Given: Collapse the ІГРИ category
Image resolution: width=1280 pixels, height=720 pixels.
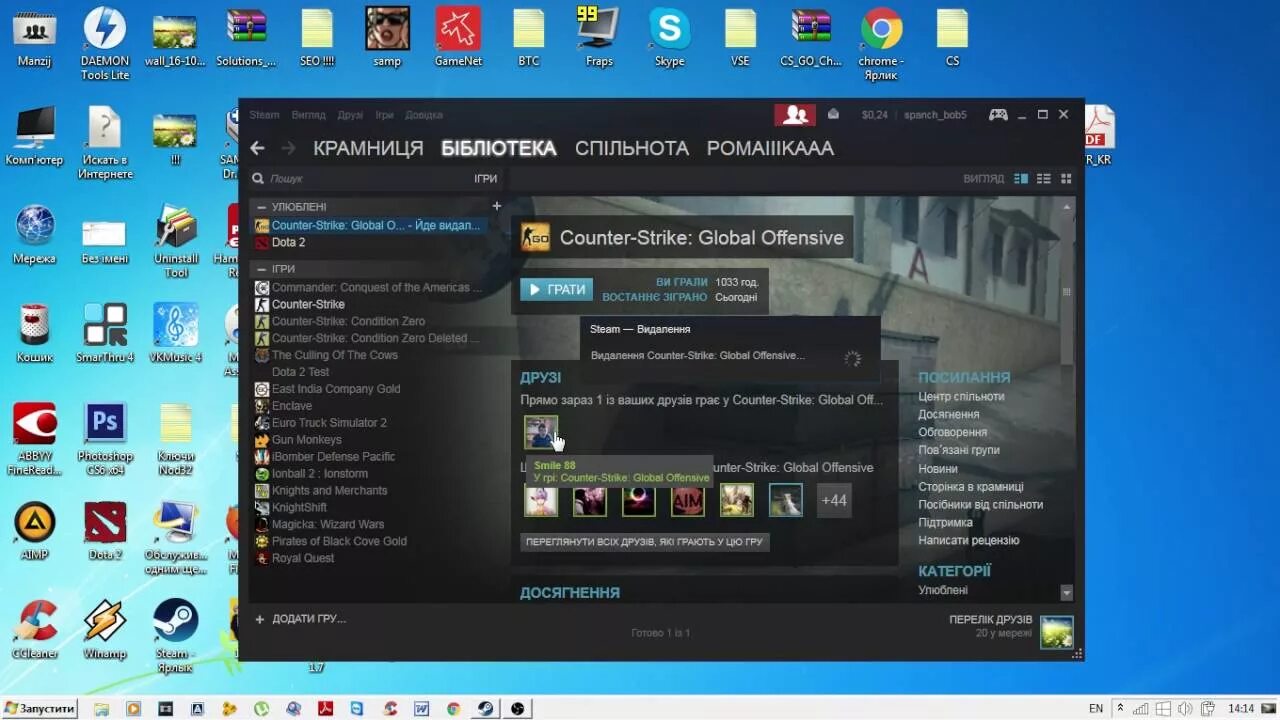Looking at the screenshot, I should point(262,269).
